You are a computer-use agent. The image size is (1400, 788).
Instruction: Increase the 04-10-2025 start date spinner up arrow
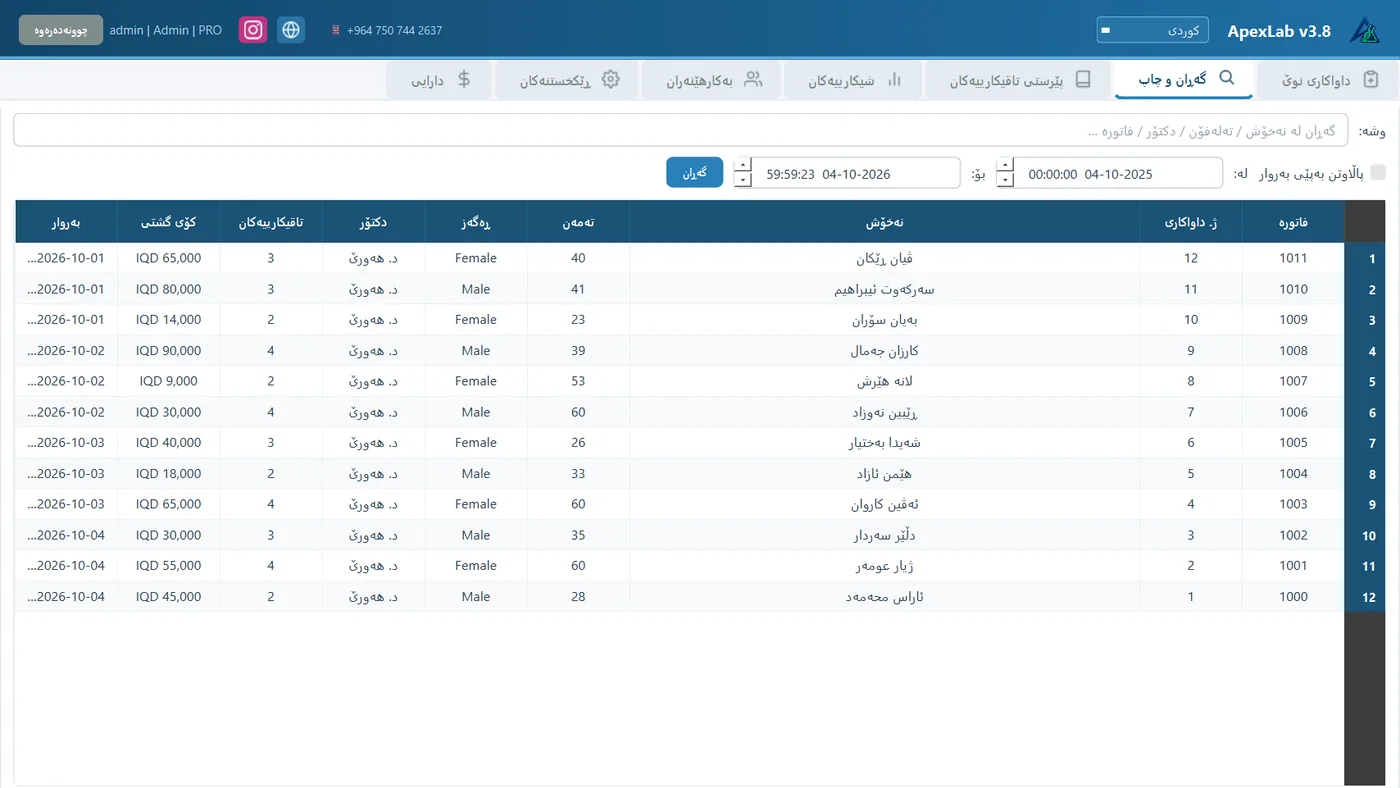click(x=1005, y=166)
